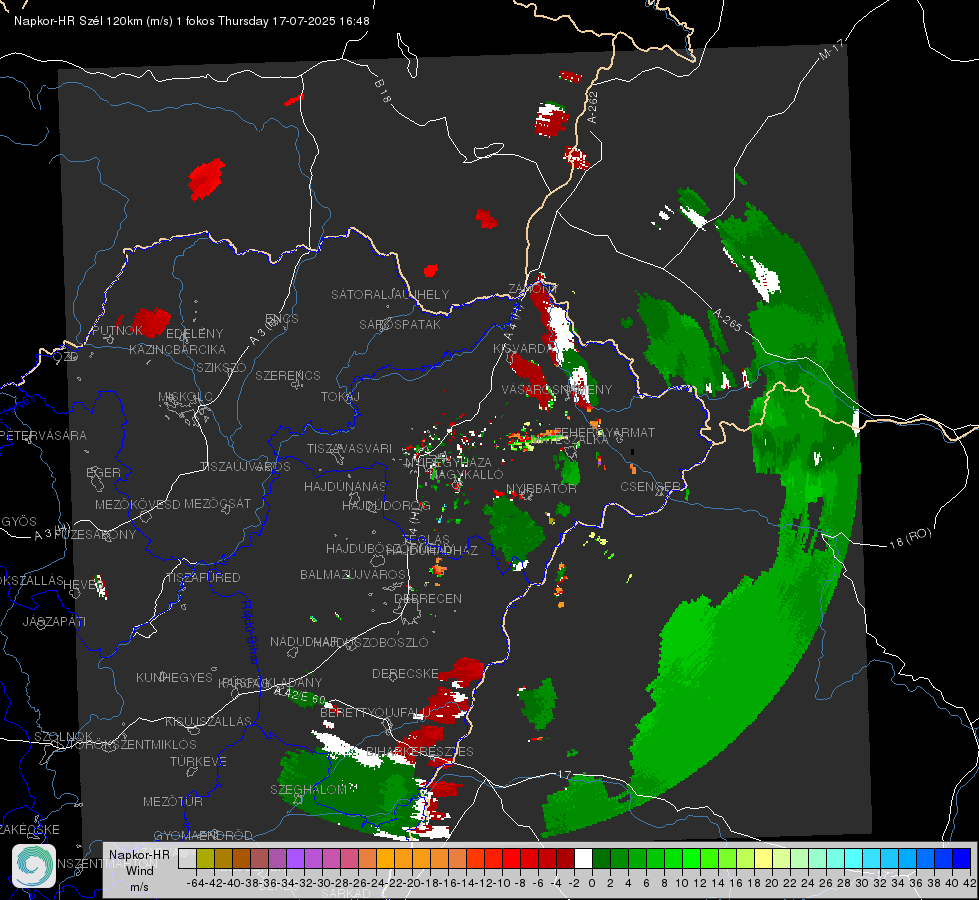The height and width of the screenshot is (900, 979).
Task: Click the M-17 road label
Action: click(x=831, y=50)
